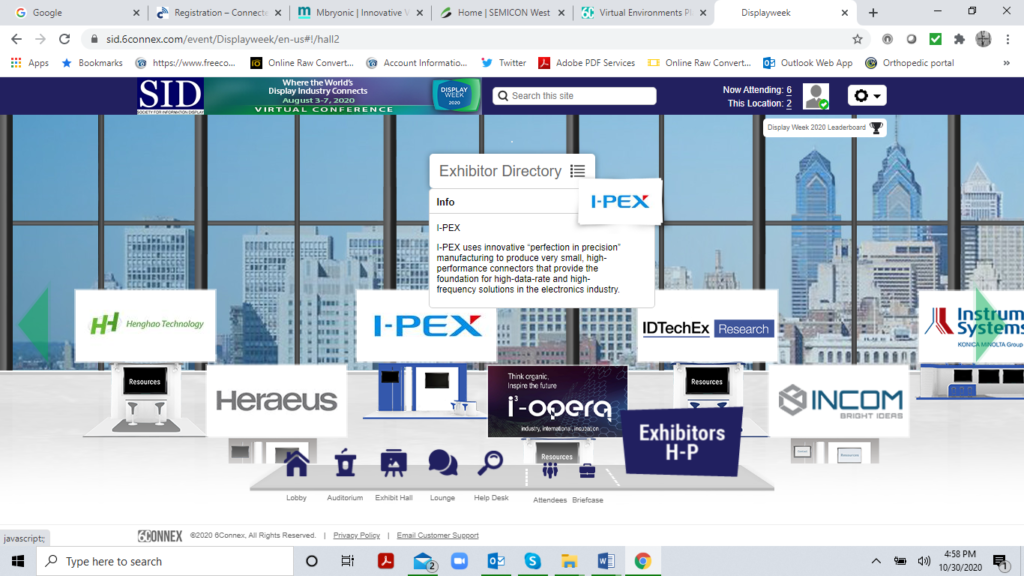Click the browser back button
Image resolution: width=1024 pixels, height=576 pixels.
click(x=16, y=39)
